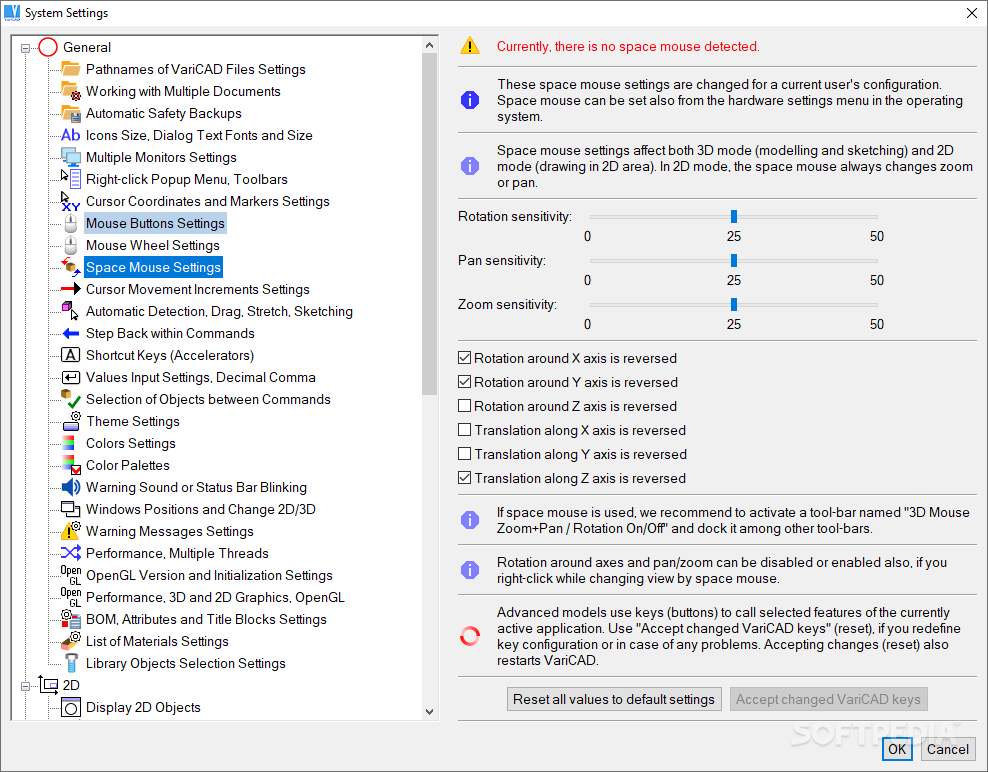Click the Windows Positions and Change 2D/3D icon

pyautogui.click(x=71, y=509)
